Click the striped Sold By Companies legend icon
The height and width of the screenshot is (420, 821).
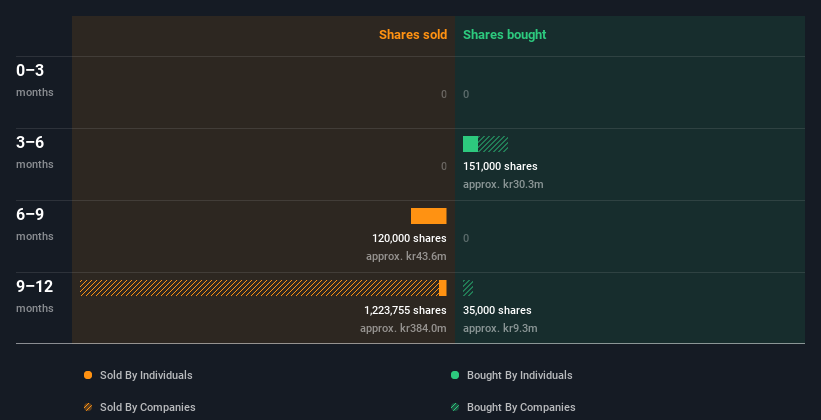(x=88, y=407)
